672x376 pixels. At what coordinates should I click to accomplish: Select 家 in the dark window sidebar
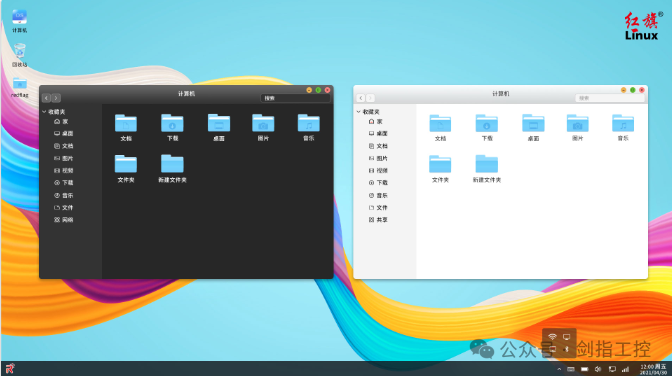(x=61, y=122)
